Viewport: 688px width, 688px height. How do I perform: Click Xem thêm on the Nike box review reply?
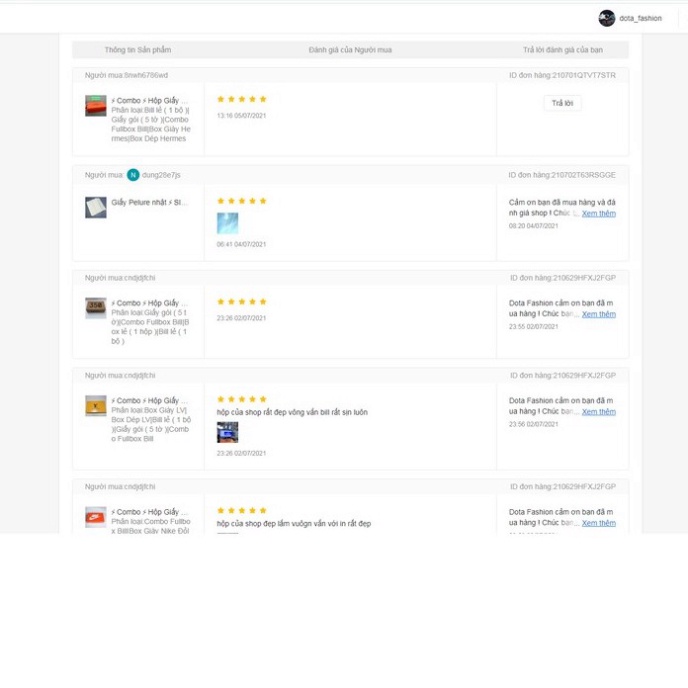click(598, 523)
